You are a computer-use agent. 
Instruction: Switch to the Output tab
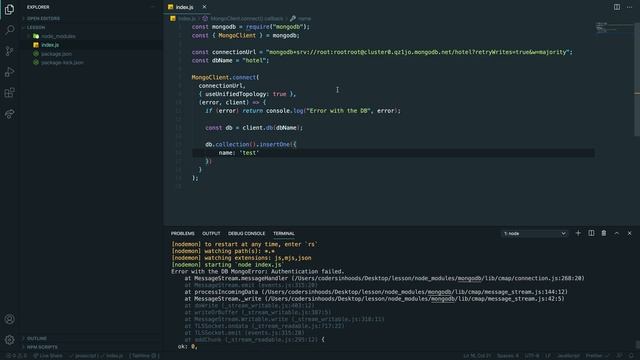[211, 233]
